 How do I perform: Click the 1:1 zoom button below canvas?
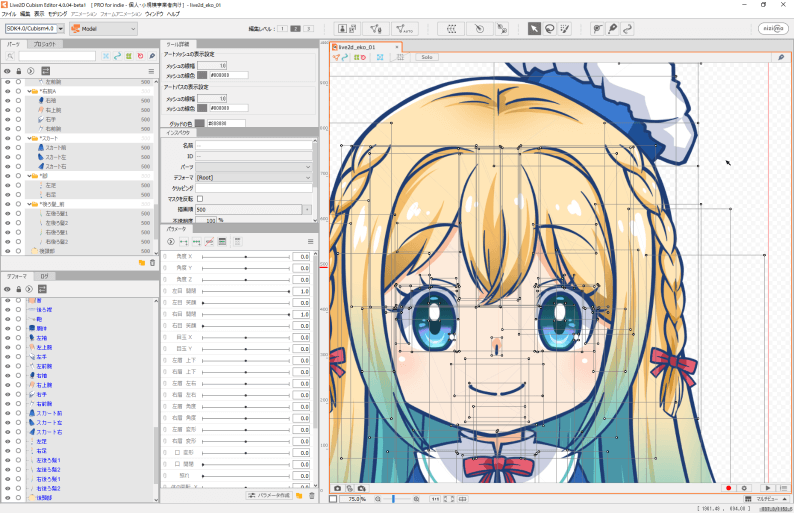click(435, 499)
